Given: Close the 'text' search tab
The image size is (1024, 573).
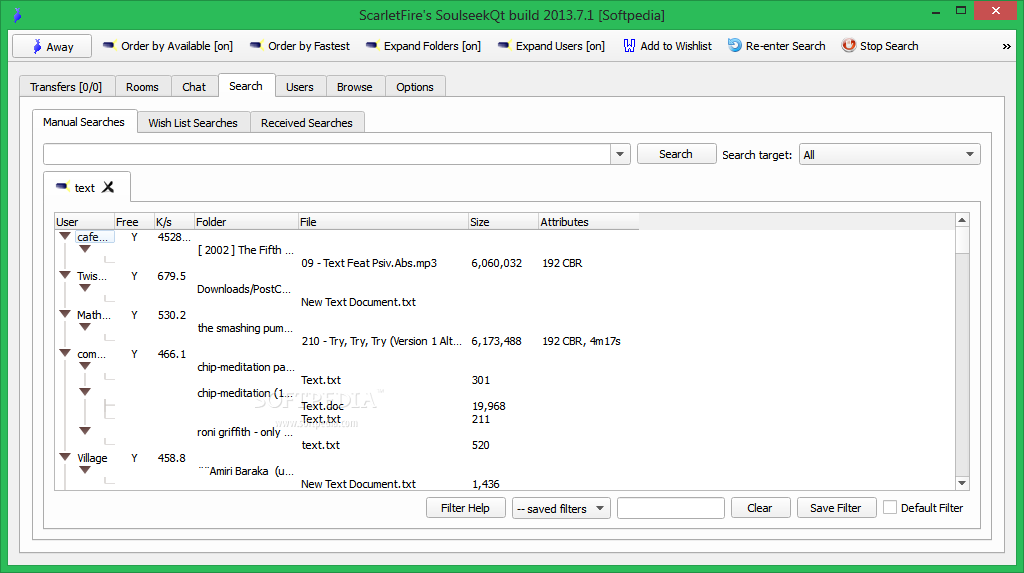Looking at the screenshot, I should coord(108,187).
